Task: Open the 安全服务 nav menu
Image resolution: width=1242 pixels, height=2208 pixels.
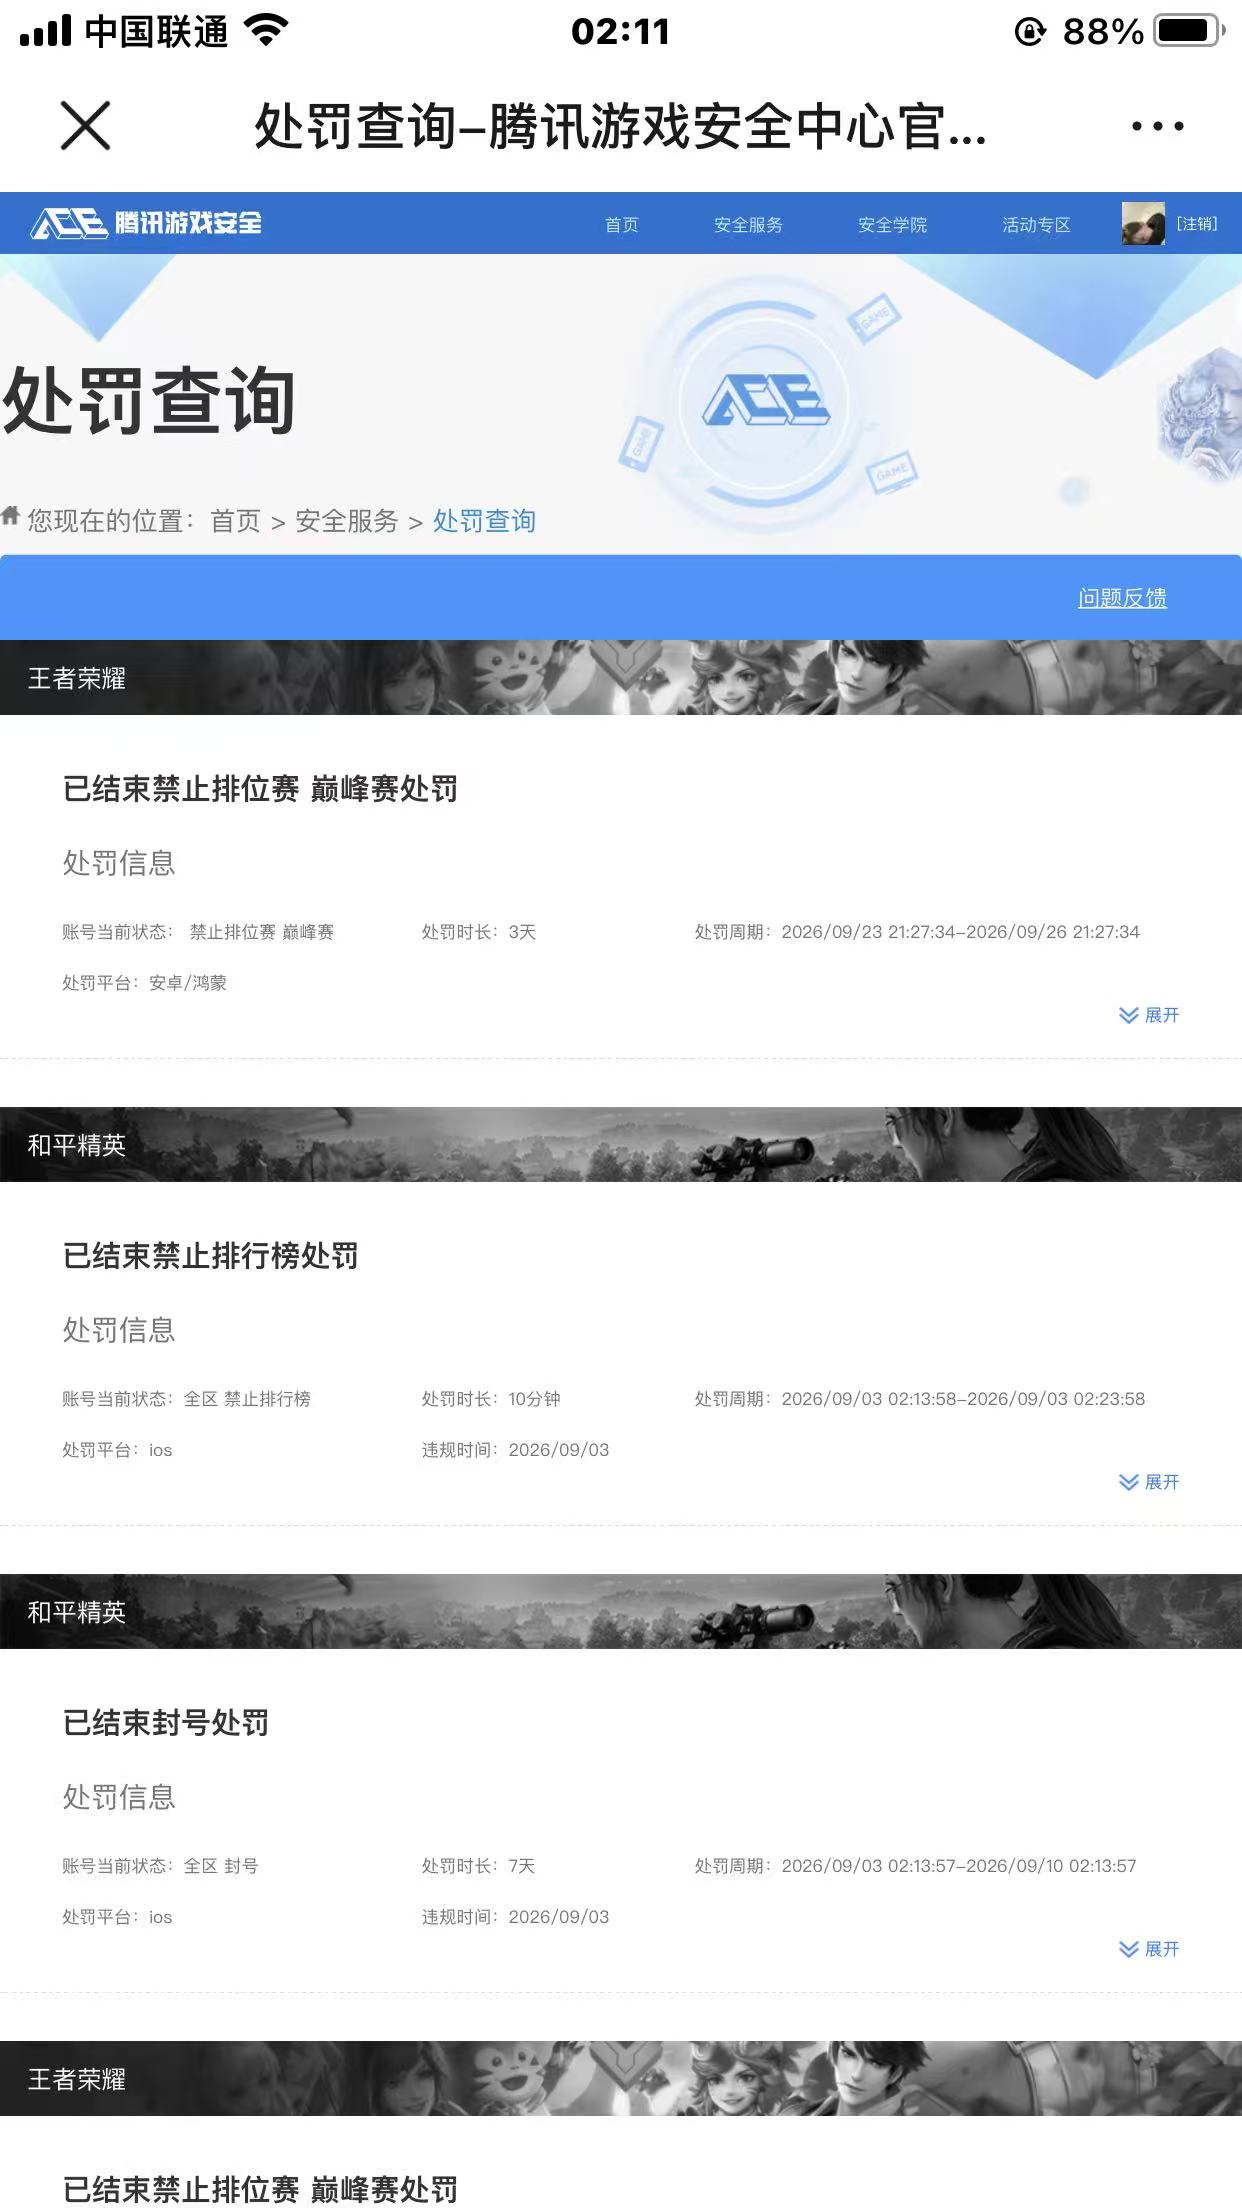Action: (748, 224)
